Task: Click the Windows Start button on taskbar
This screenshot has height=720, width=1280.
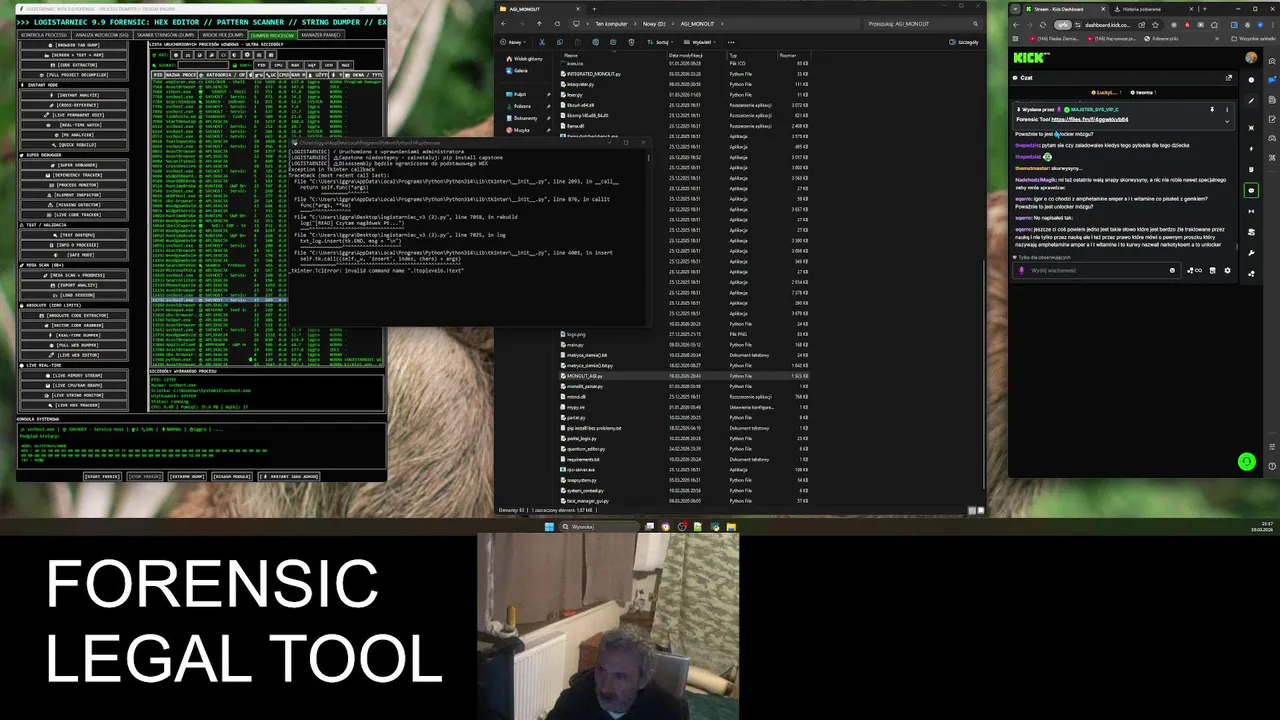Action: tap(549, 527)
